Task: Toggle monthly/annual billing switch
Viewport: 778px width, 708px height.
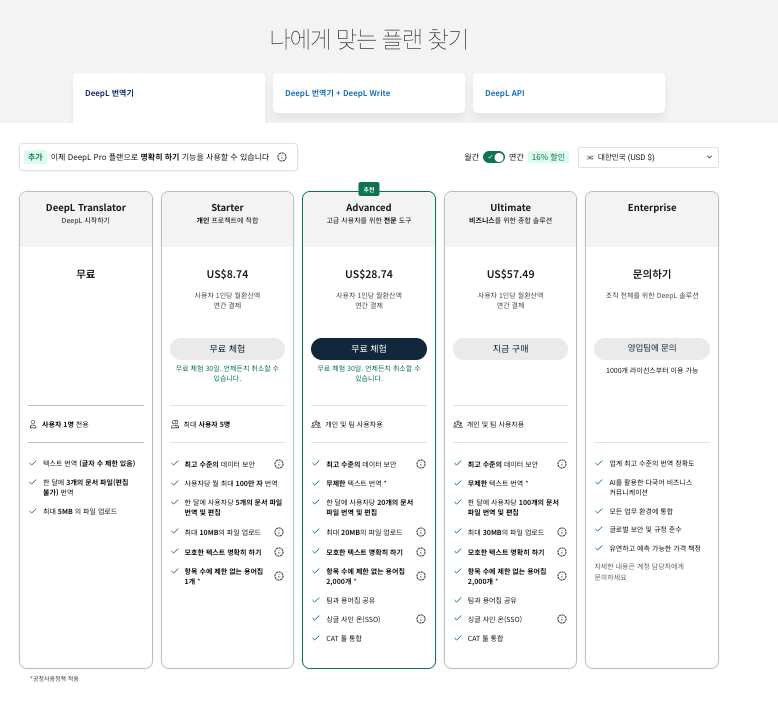Action: pyautogui.click(x=494, y=157)
